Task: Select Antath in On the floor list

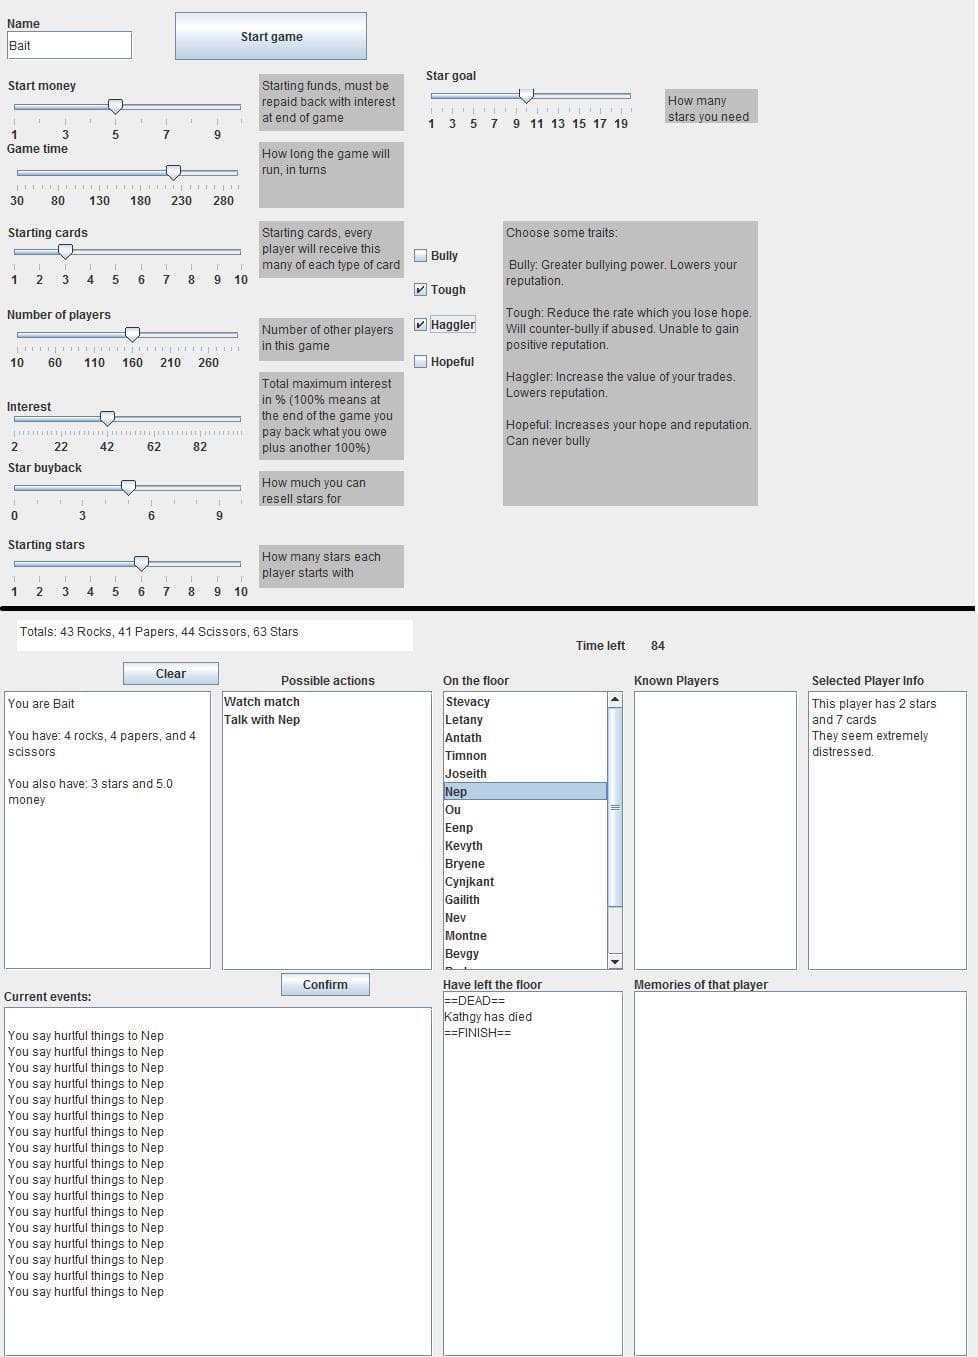Action: coord(525,738)
